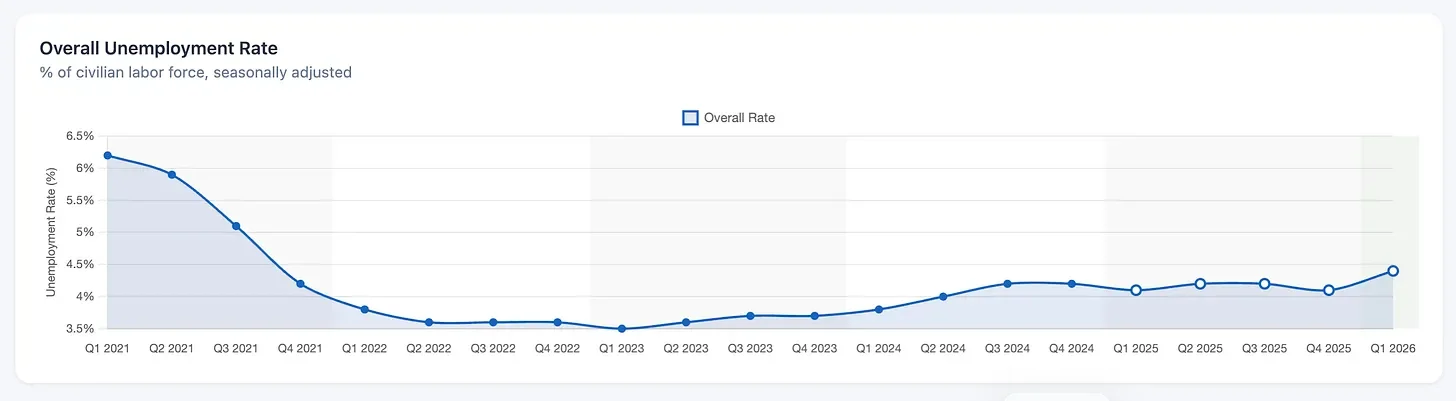Click the Overall Rate legend label
This screenshot has width=1456, height=401.
(x=739, y=118)
